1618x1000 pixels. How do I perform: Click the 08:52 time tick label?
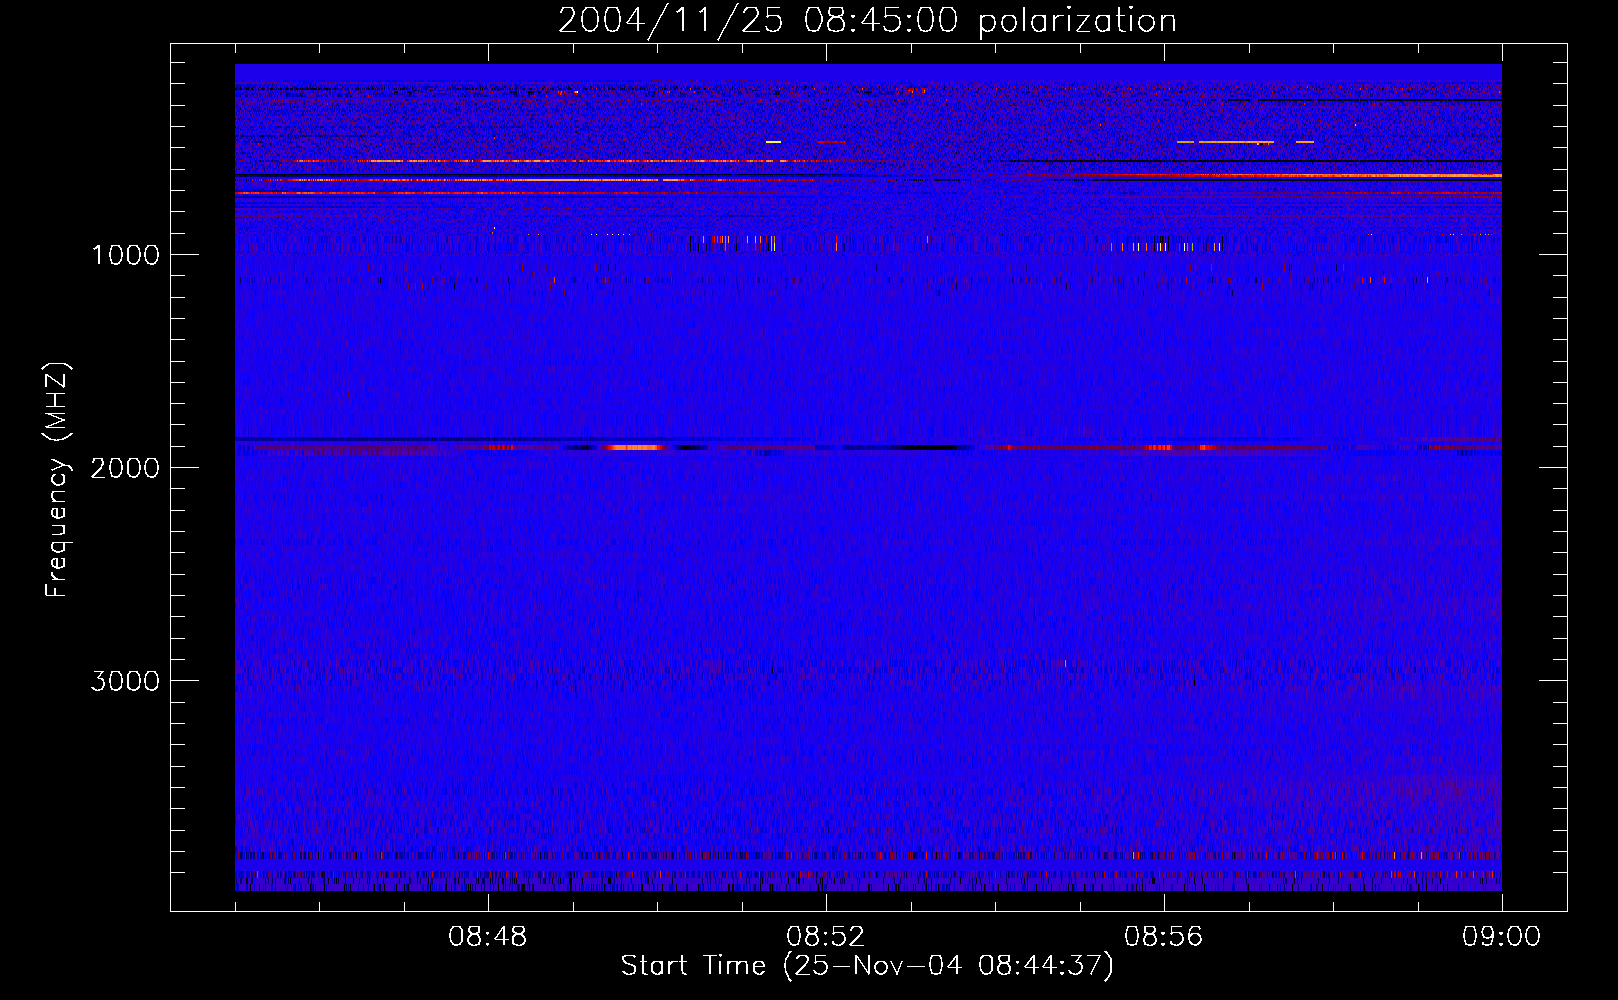point(826,937)
